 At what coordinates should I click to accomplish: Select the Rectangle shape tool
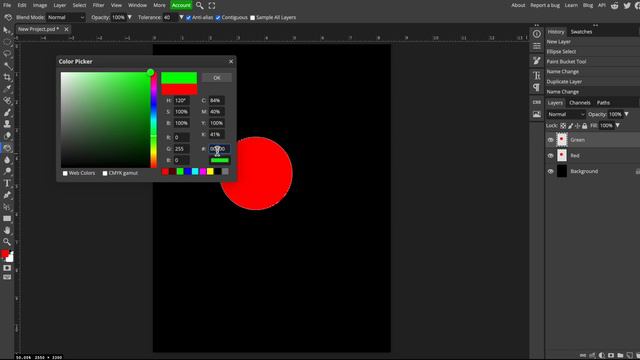point(7,219)
